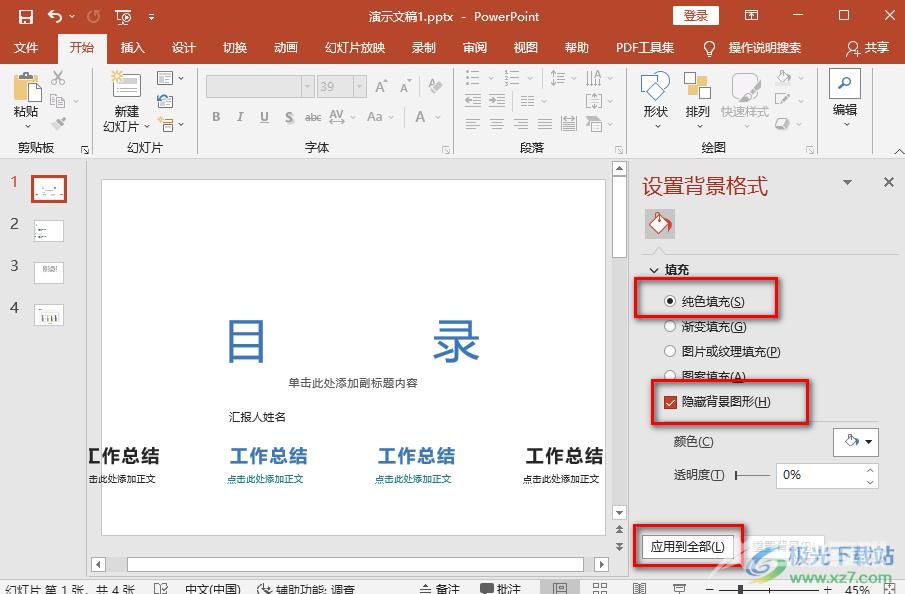The image size is (905, 594).
Task: Clear all formatting icon
Action: 435,86
